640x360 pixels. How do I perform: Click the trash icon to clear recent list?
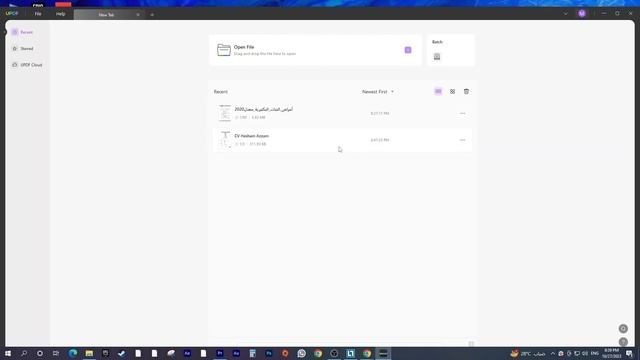[x=466, y=91]
